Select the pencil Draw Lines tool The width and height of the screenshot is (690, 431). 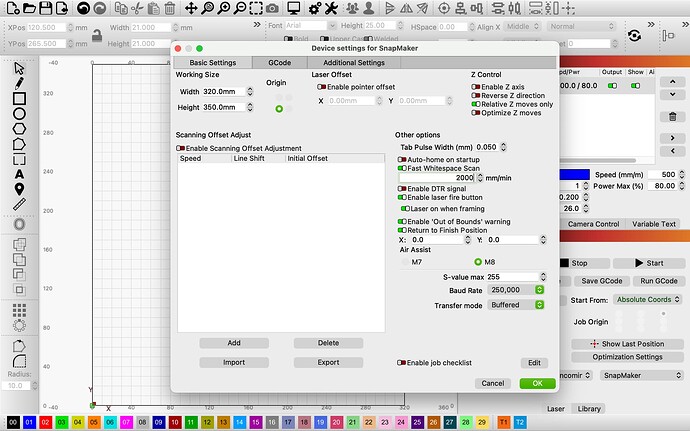tap(19, 83)
